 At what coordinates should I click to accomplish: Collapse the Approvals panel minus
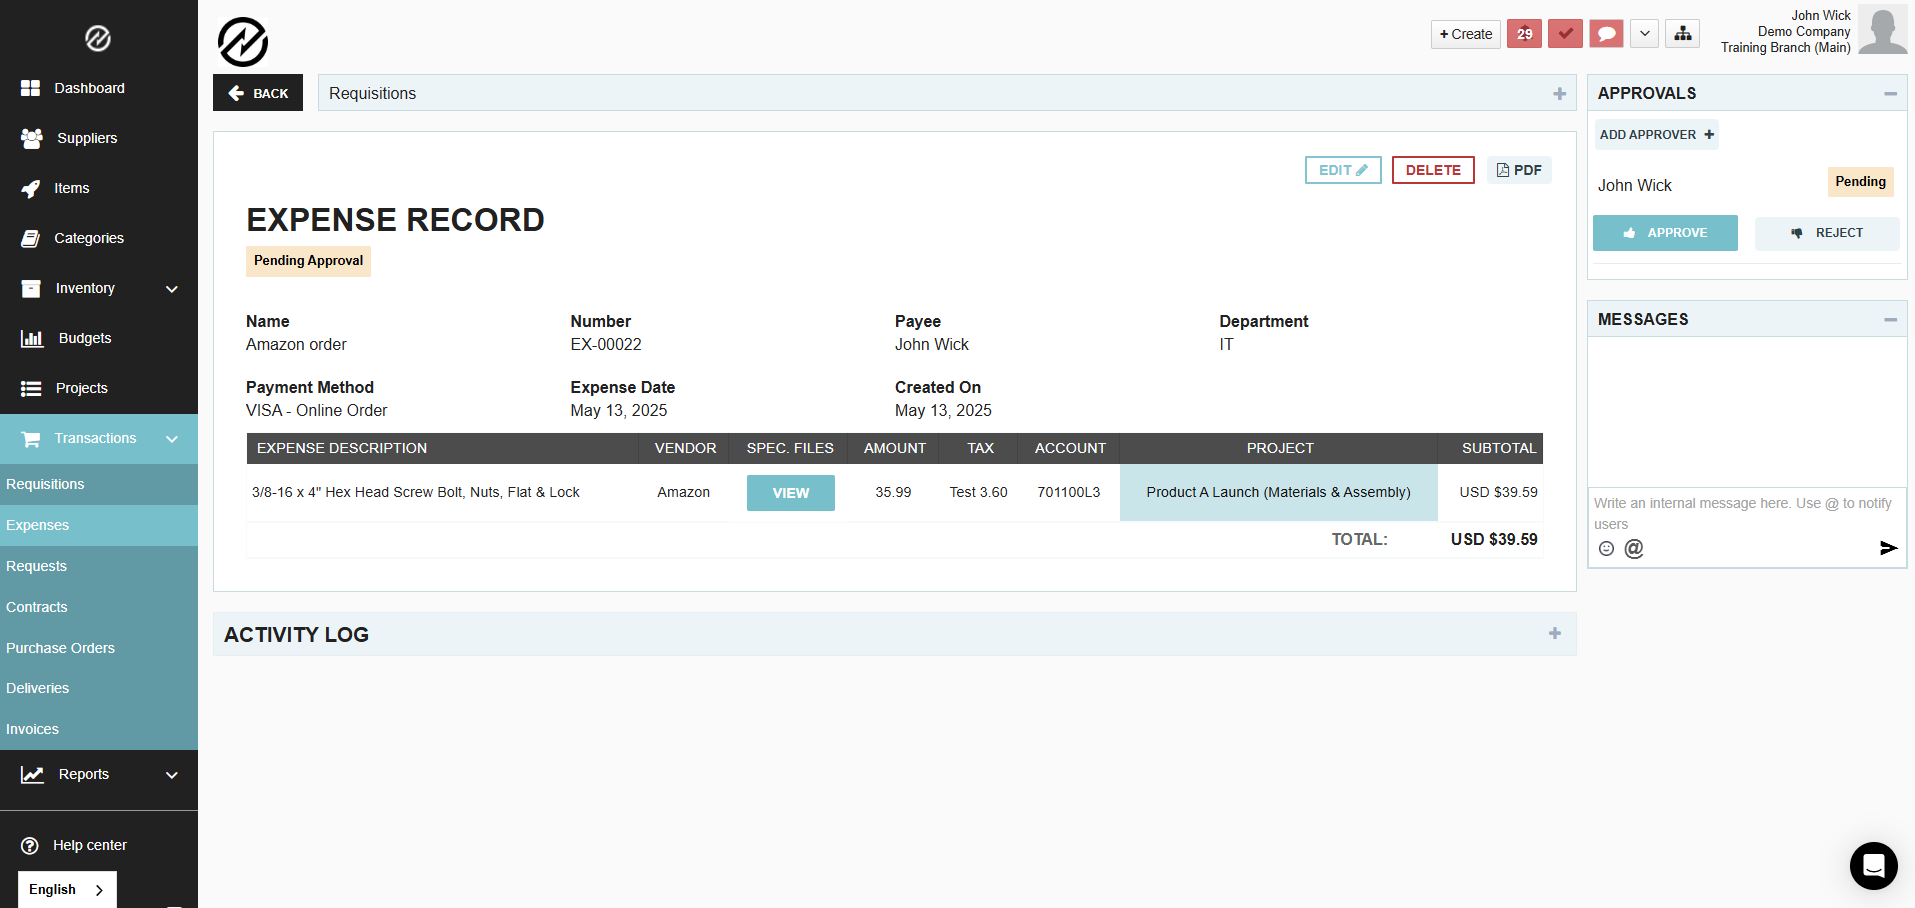point(1890,94)
